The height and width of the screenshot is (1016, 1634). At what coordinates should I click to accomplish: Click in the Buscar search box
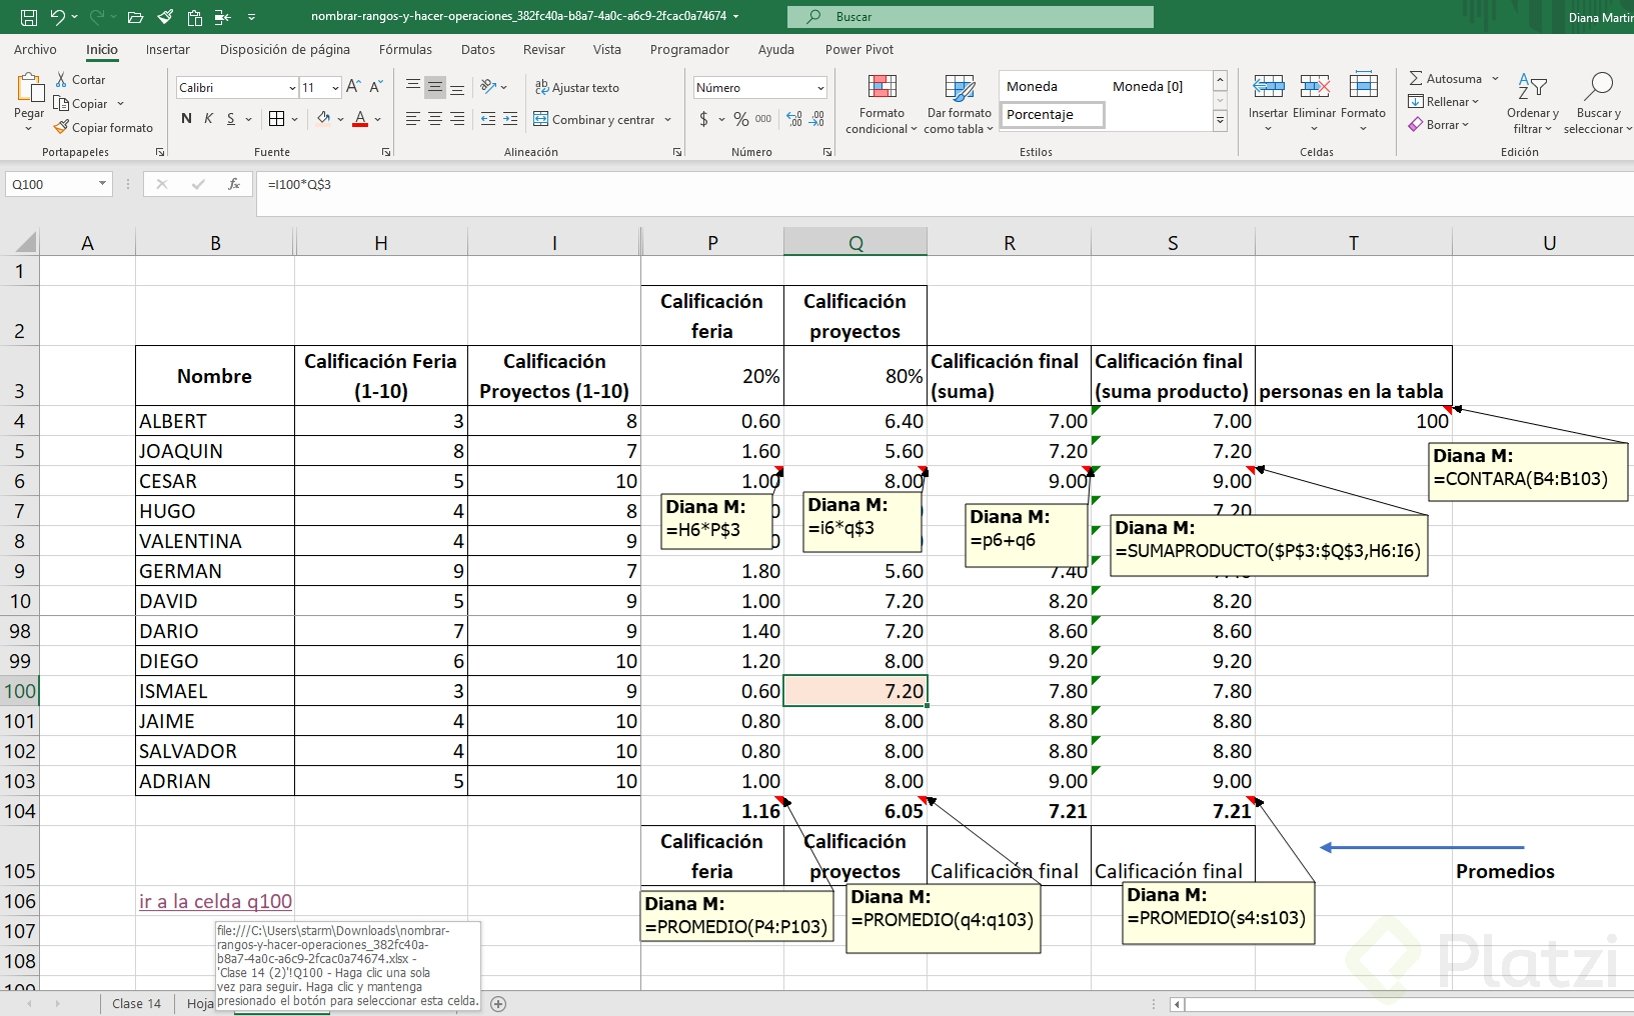(x=970, y=17)
